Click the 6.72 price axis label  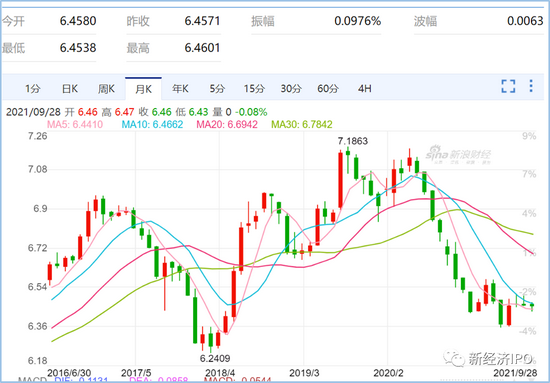(x=38, y=248)
